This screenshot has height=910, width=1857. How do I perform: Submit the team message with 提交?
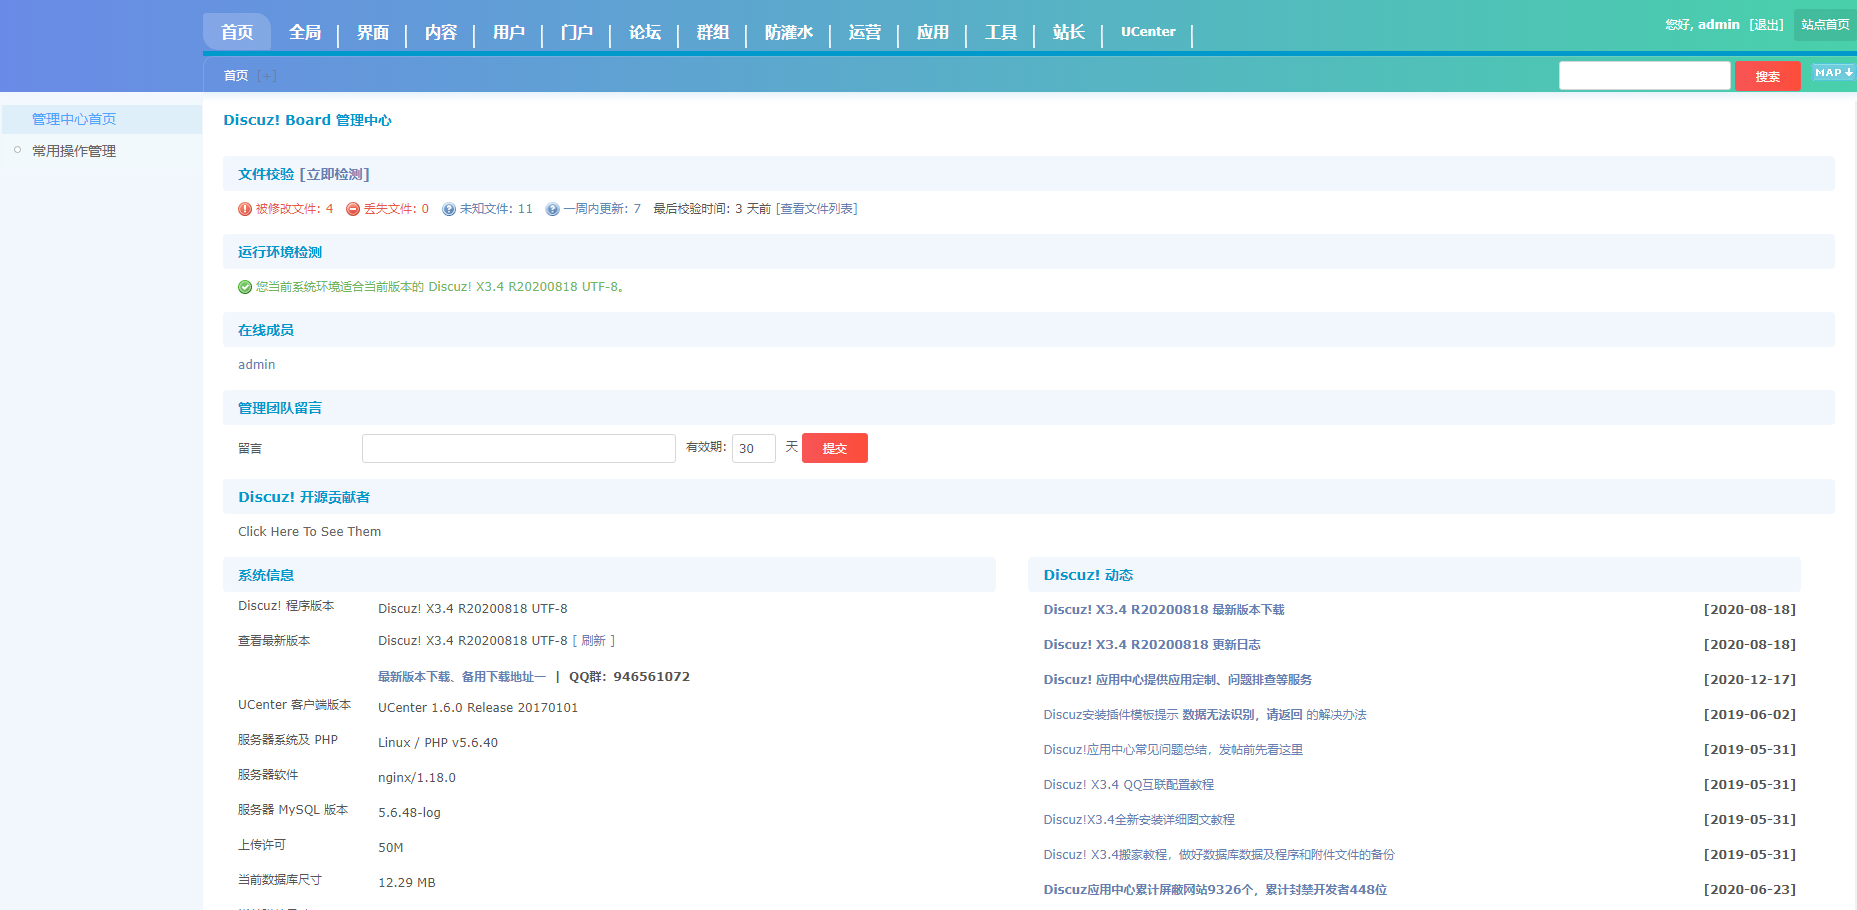(835, 448)
